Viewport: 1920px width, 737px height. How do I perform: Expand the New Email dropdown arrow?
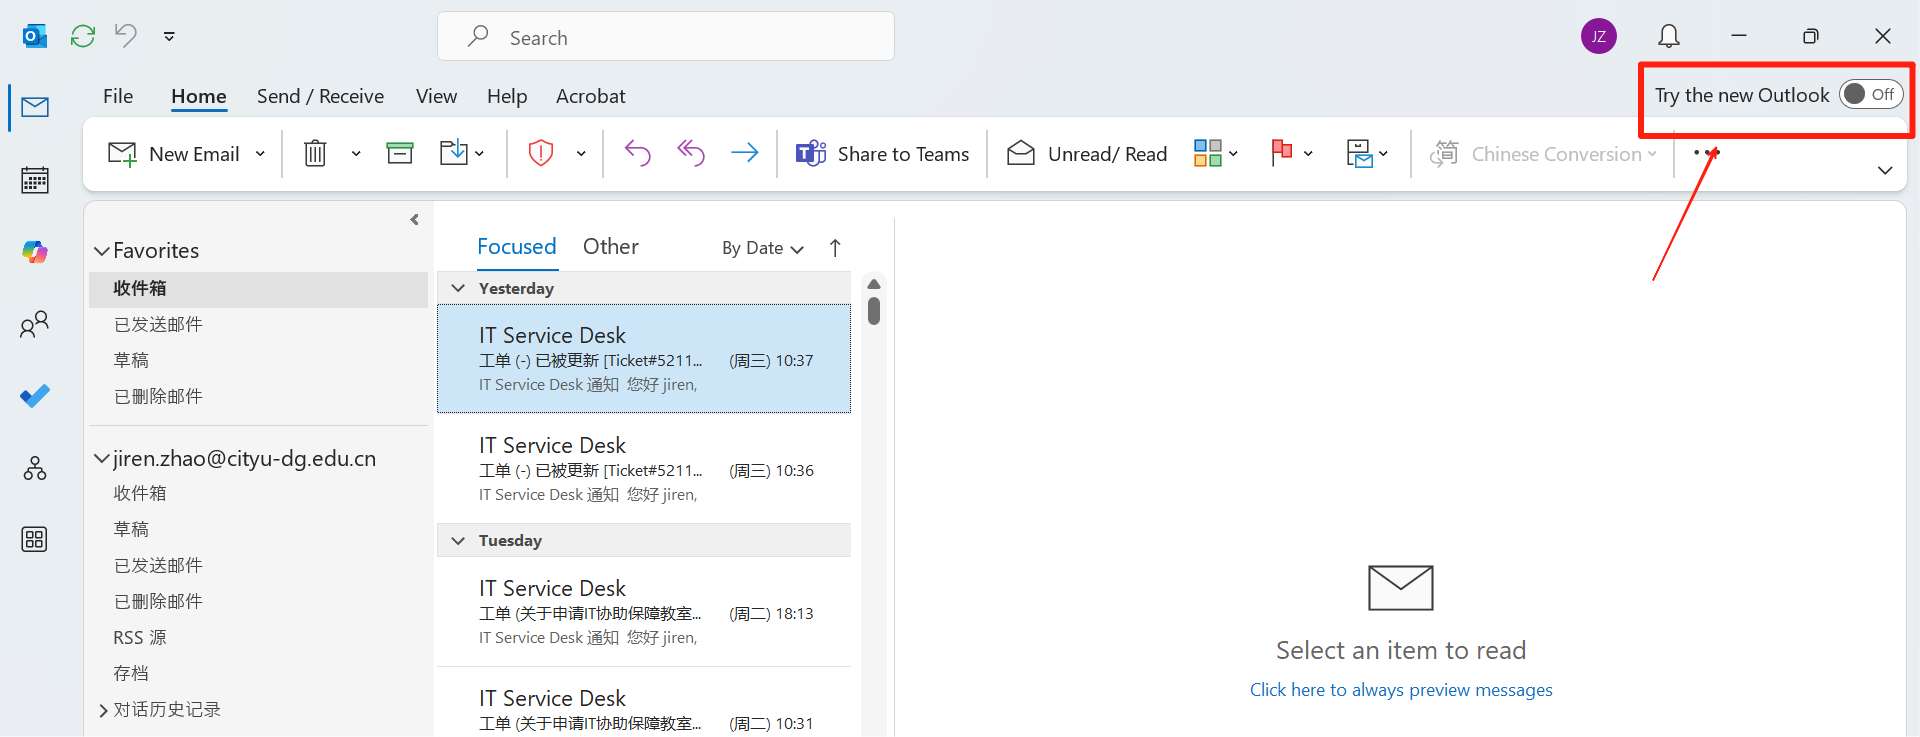pyautogui.click(x=260, y=154)
